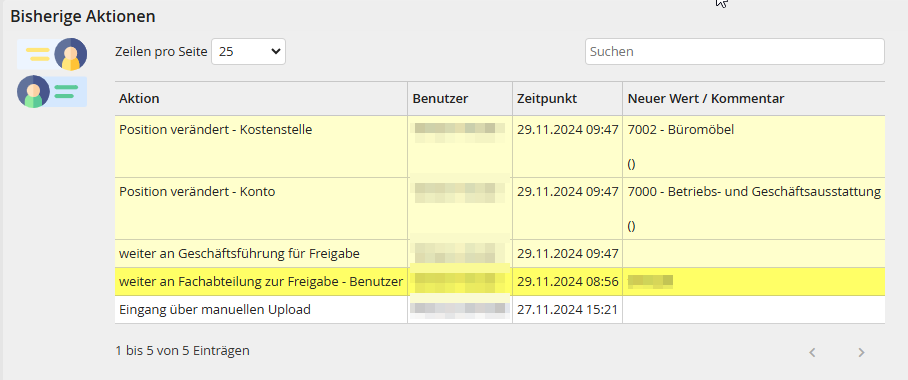Click the top user comment icon
Screen dimensions: 908x380
pos(52,54)
